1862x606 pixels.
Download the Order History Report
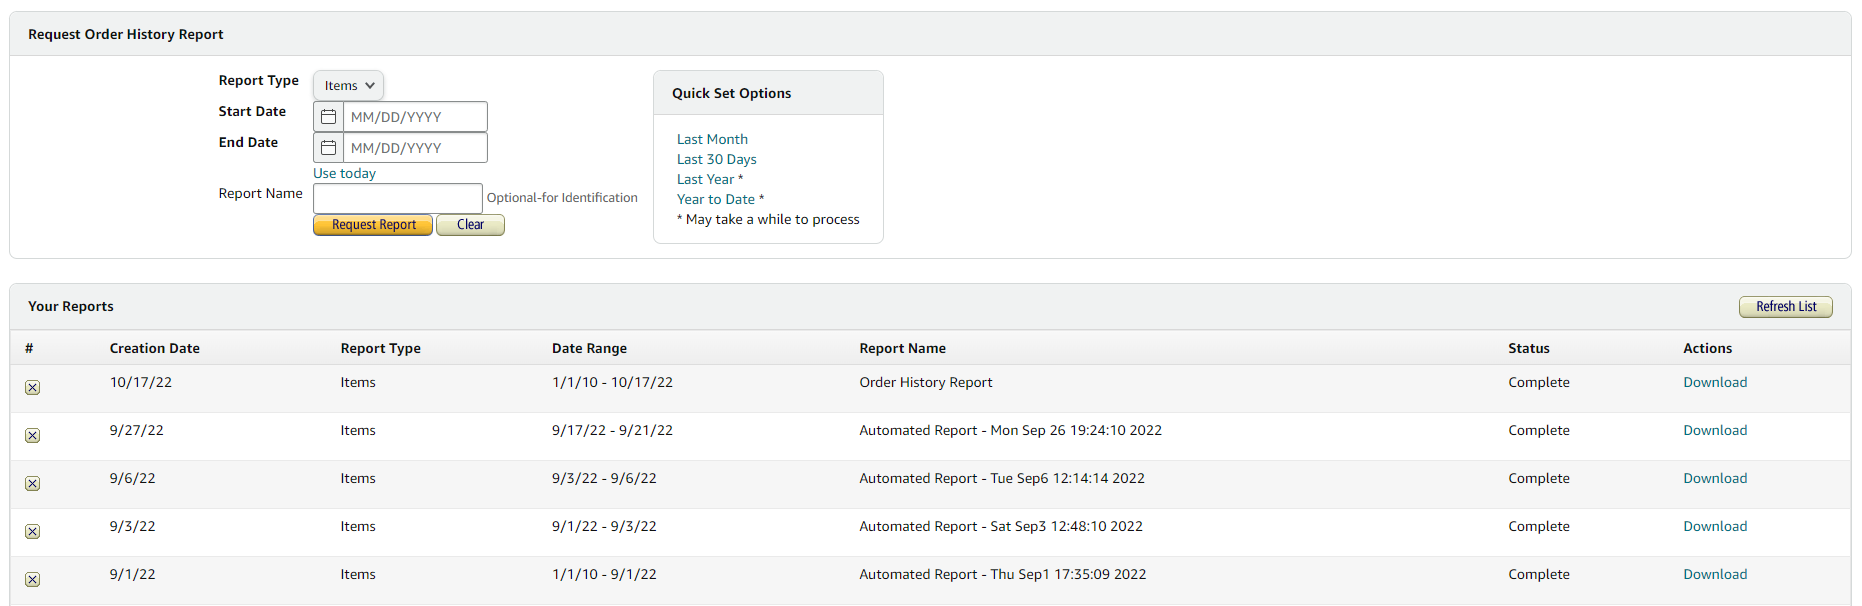[x=1714, y=382]
